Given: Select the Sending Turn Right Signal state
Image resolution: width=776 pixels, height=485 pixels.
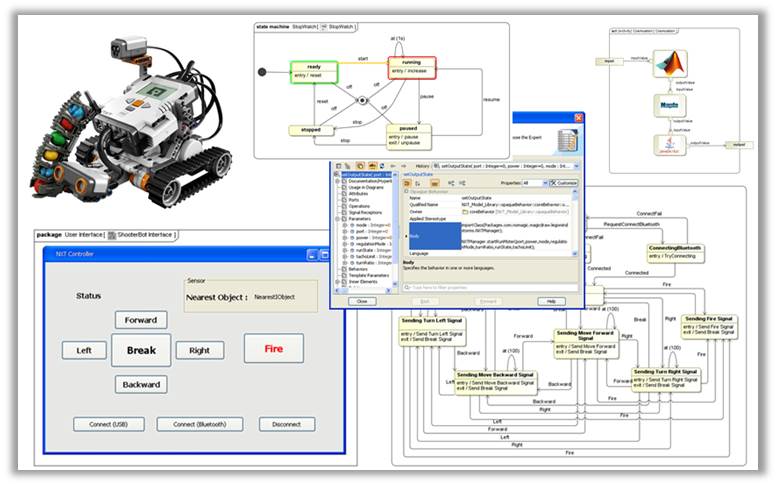Looking at the screenshot, I should pyautogui.click(x=666, y=380).
